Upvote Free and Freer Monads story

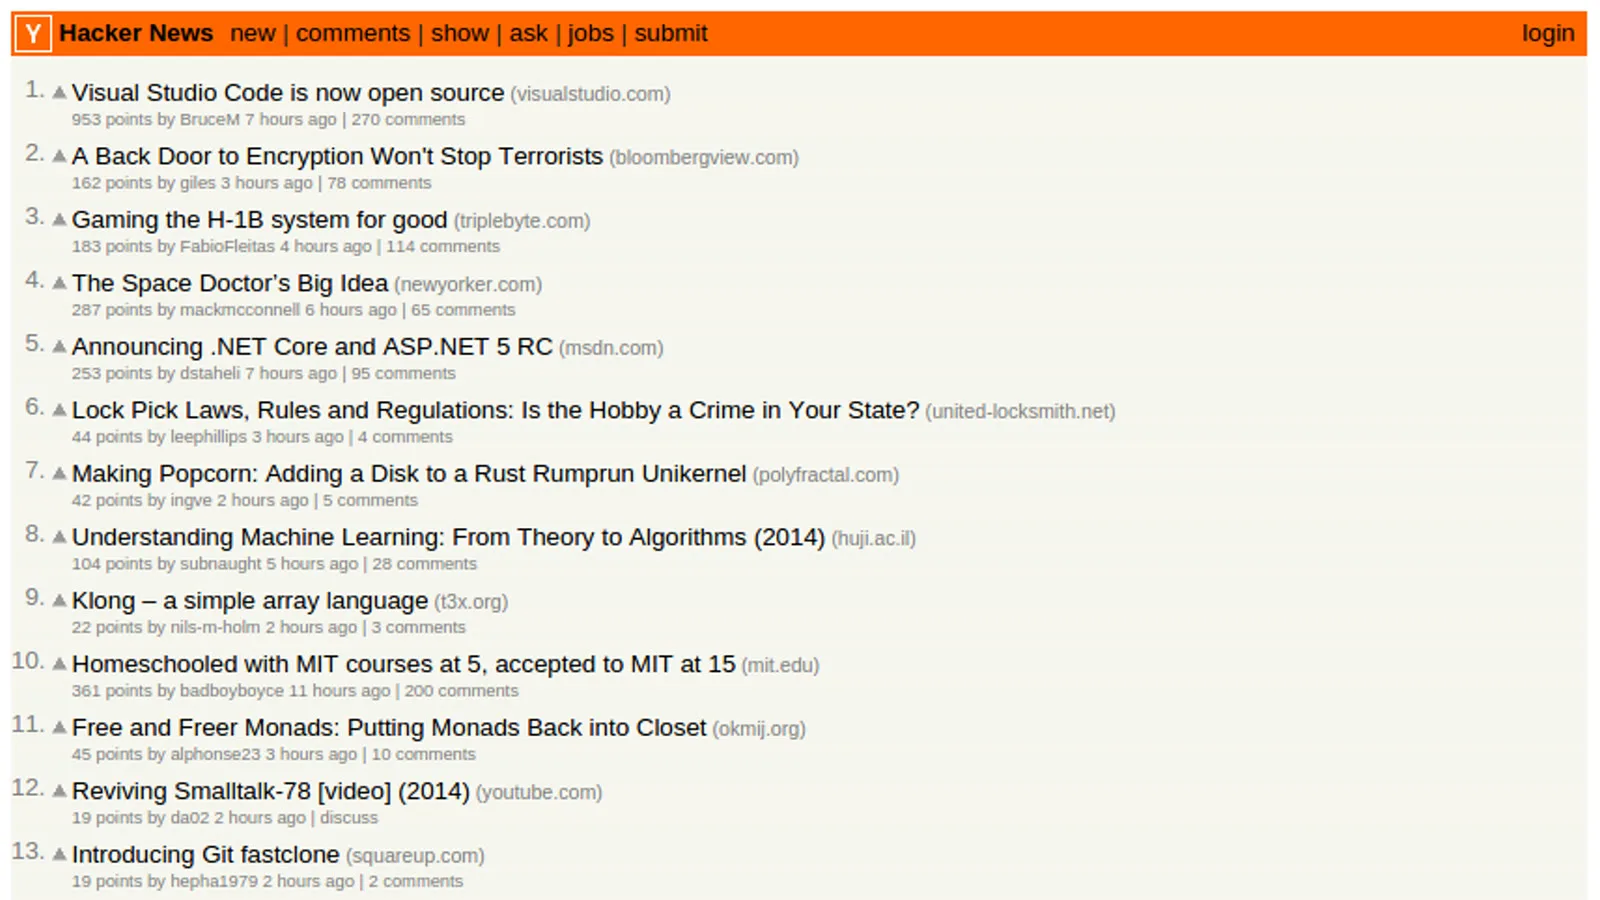pyautogui.click(x=60, y=728)
